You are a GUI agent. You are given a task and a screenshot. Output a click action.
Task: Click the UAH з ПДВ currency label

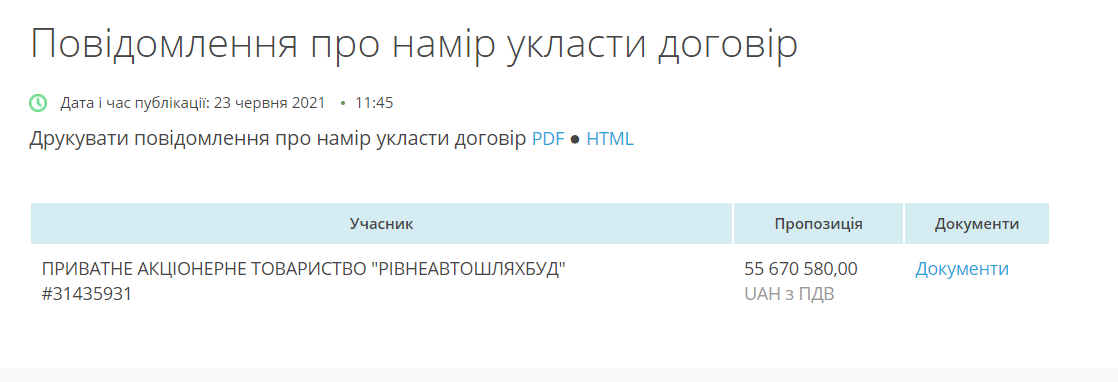(789, 294)
